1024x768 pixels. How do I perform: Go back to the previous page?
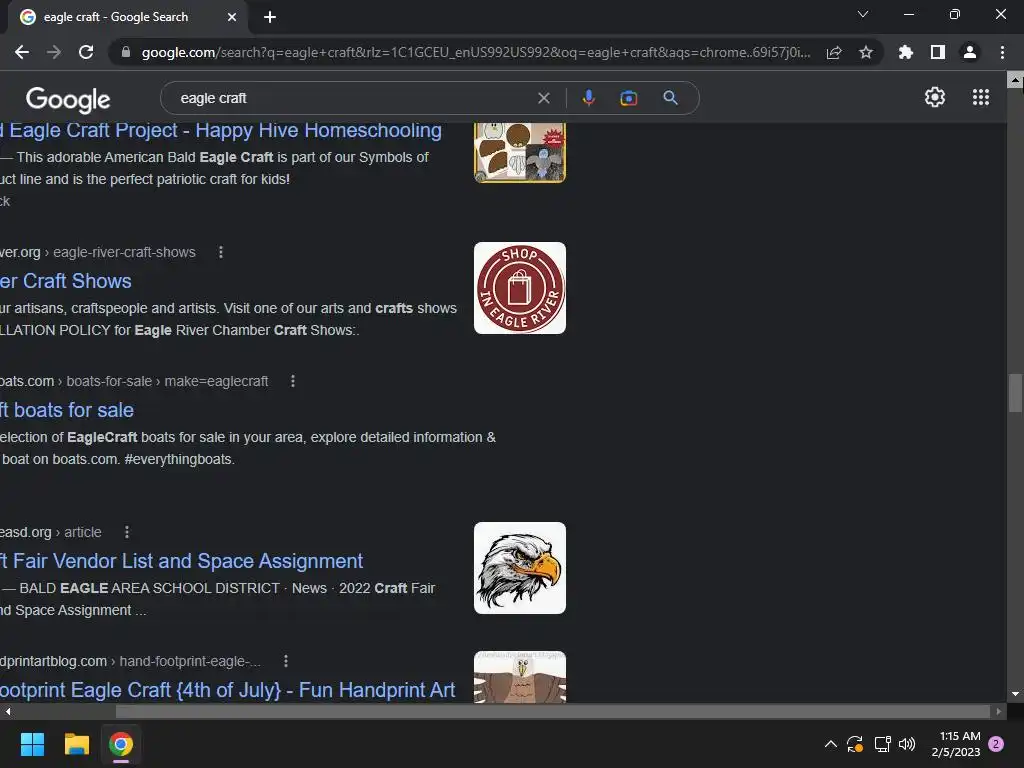click(x=22, y=52)
